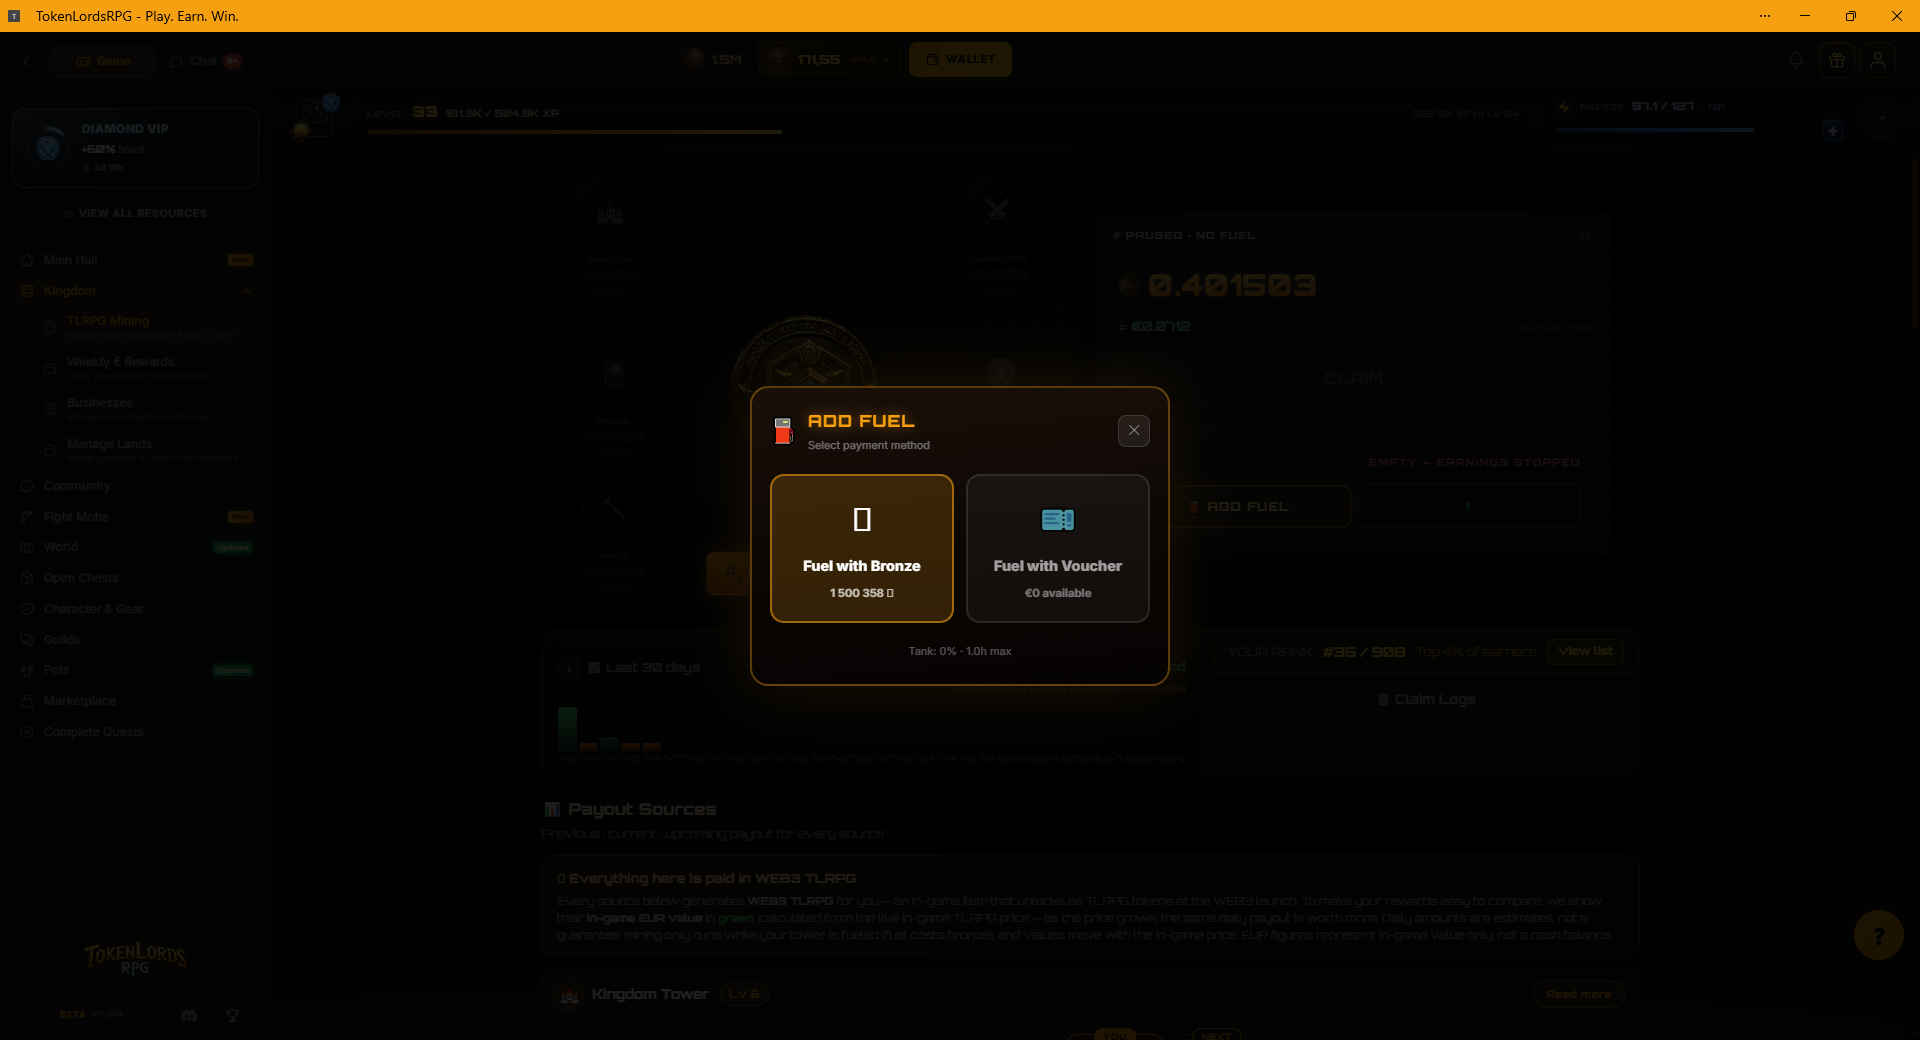Viewport: 1920px width, 1040px height.
Task: Collapse the Kingdom section chevron
Action: point(246,291)
